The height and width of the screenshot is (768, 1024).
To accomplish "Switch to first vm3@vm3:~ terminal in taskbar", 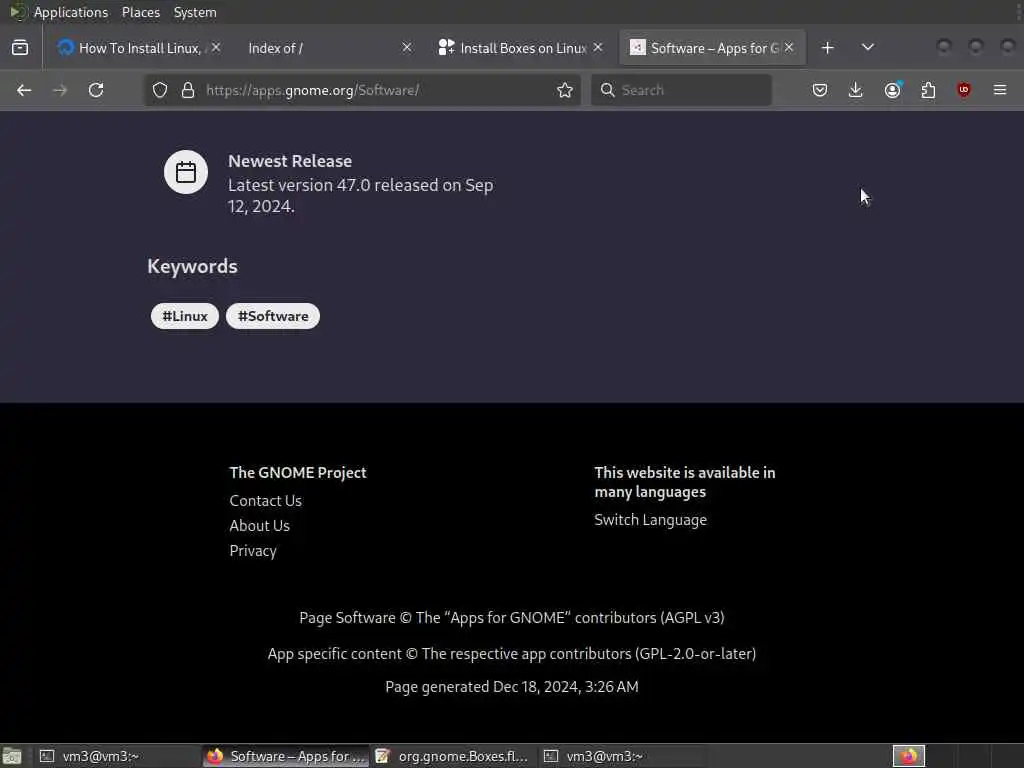I will (x=118, y=756).
